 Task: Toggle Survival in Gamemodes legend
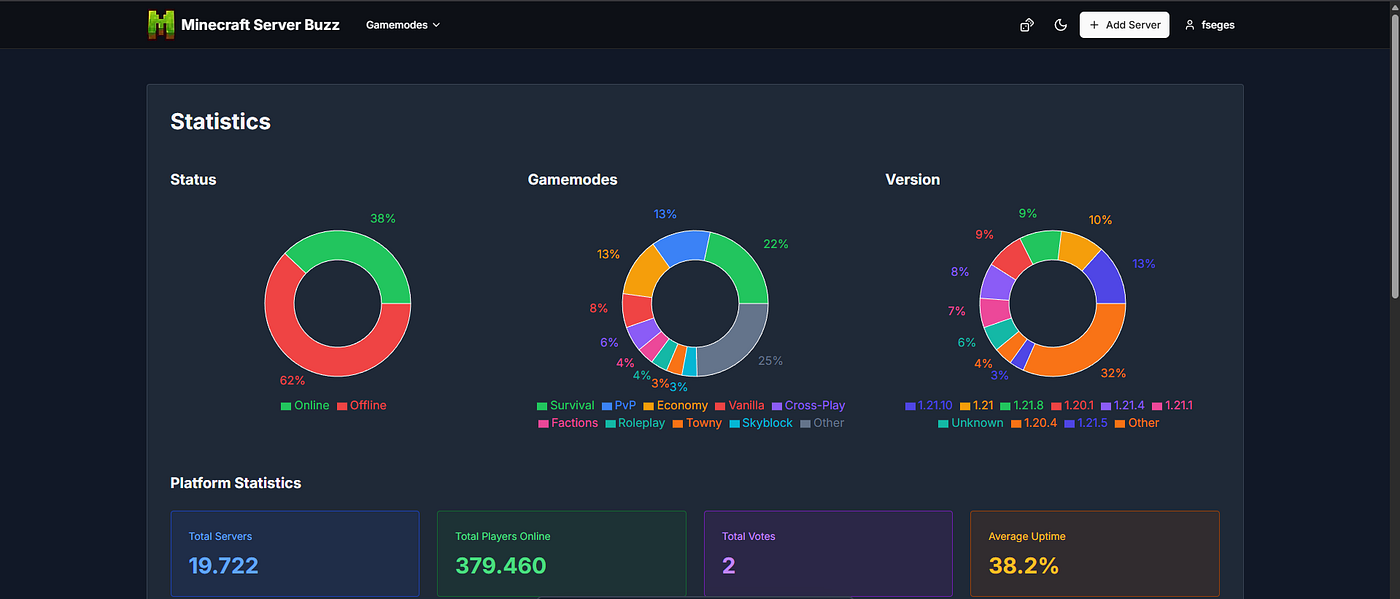point(566,405)
